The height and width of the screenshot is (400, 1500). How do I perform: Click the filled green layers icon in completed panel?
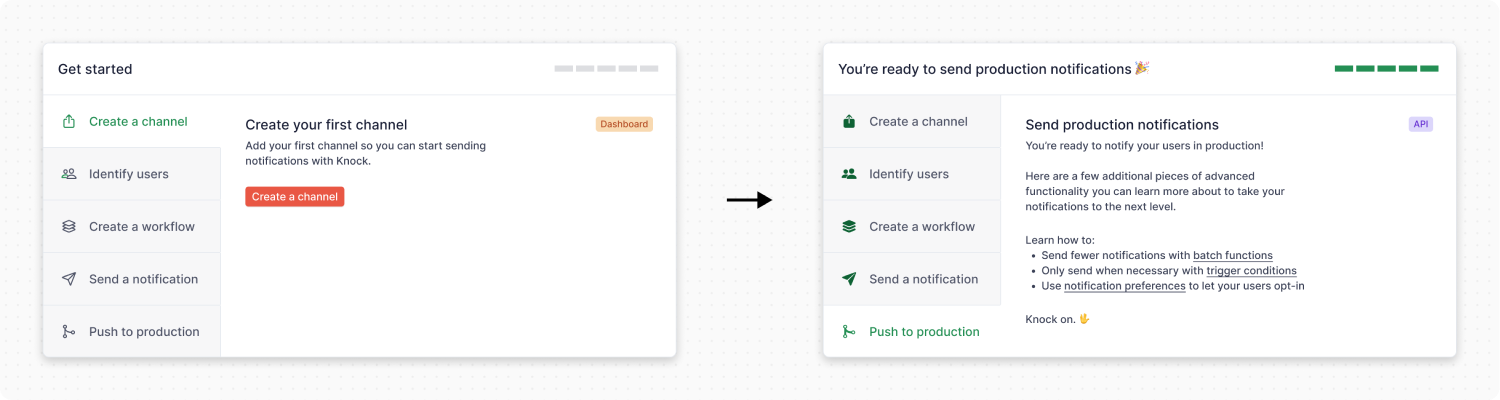tap(849, 227)
